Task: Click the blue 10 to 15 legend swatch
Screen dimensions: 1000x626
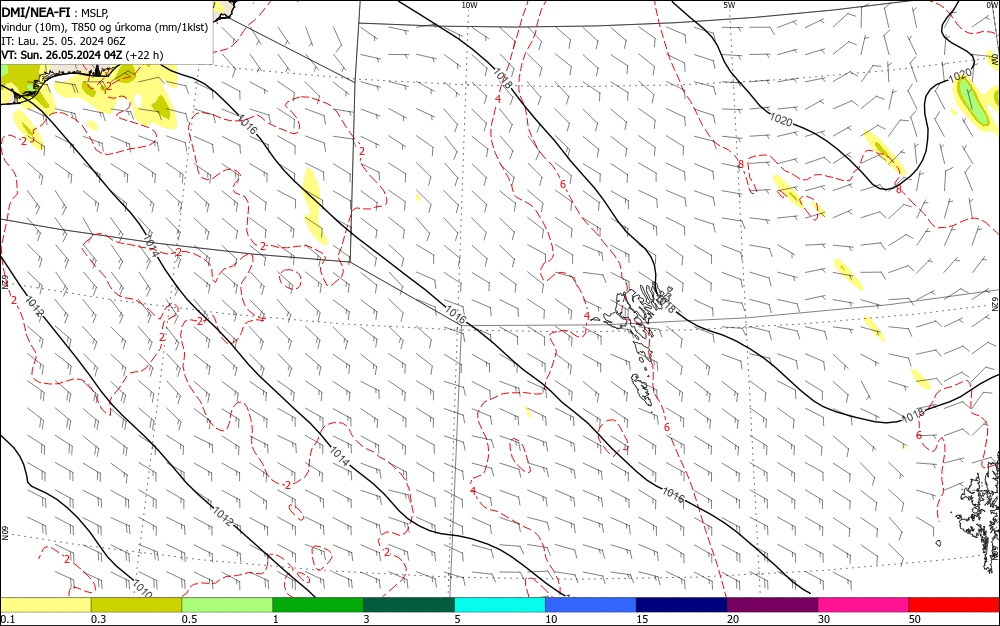Action: [591, 605]
